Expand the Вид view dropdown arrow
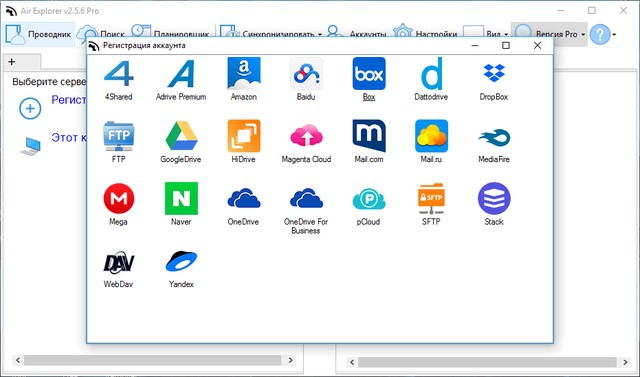The height and width of the screenshot is (377, 640). point(506,35)
